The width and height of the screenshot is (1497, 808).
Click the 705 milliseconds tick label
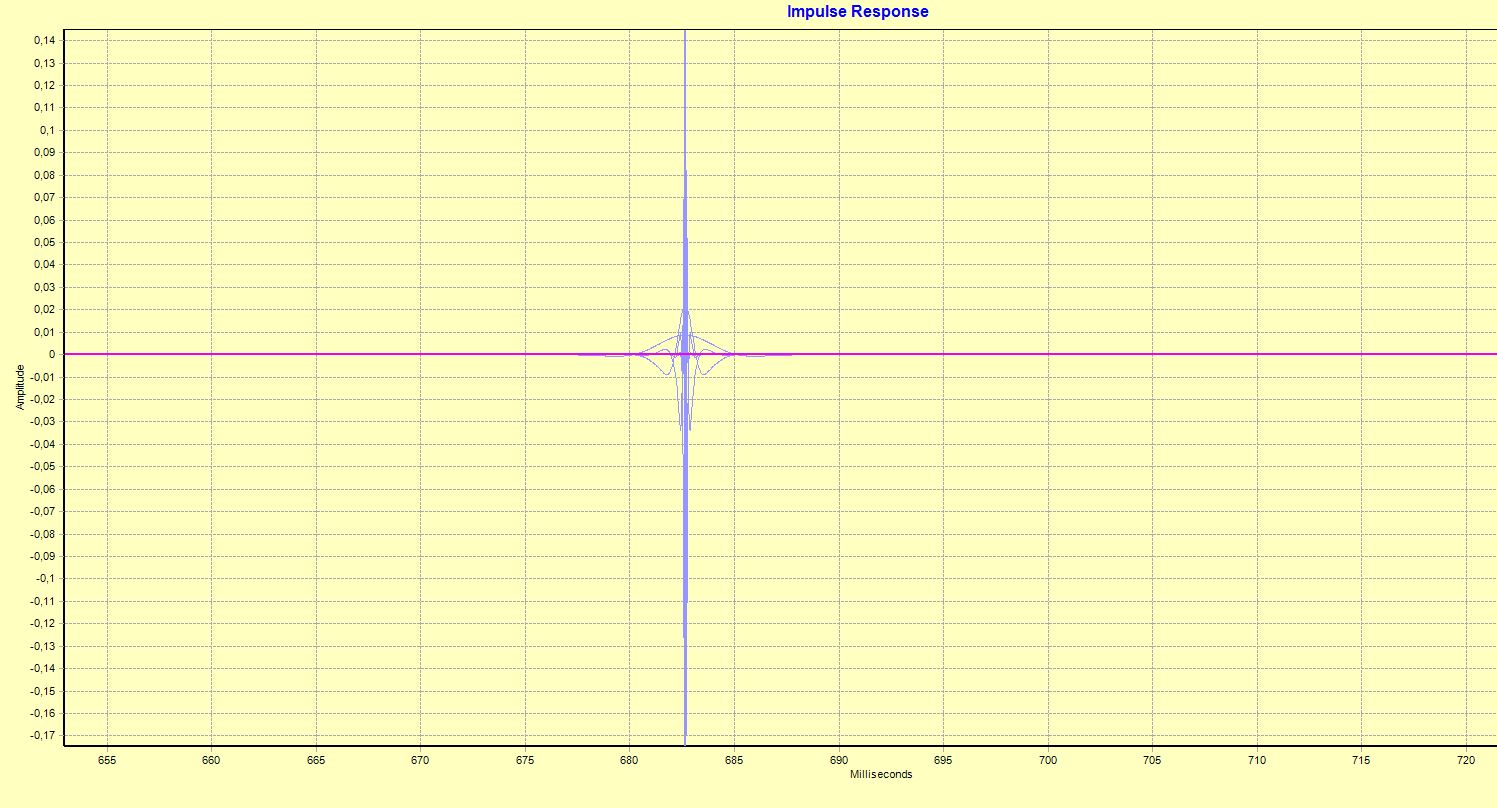click(1153, 759)
